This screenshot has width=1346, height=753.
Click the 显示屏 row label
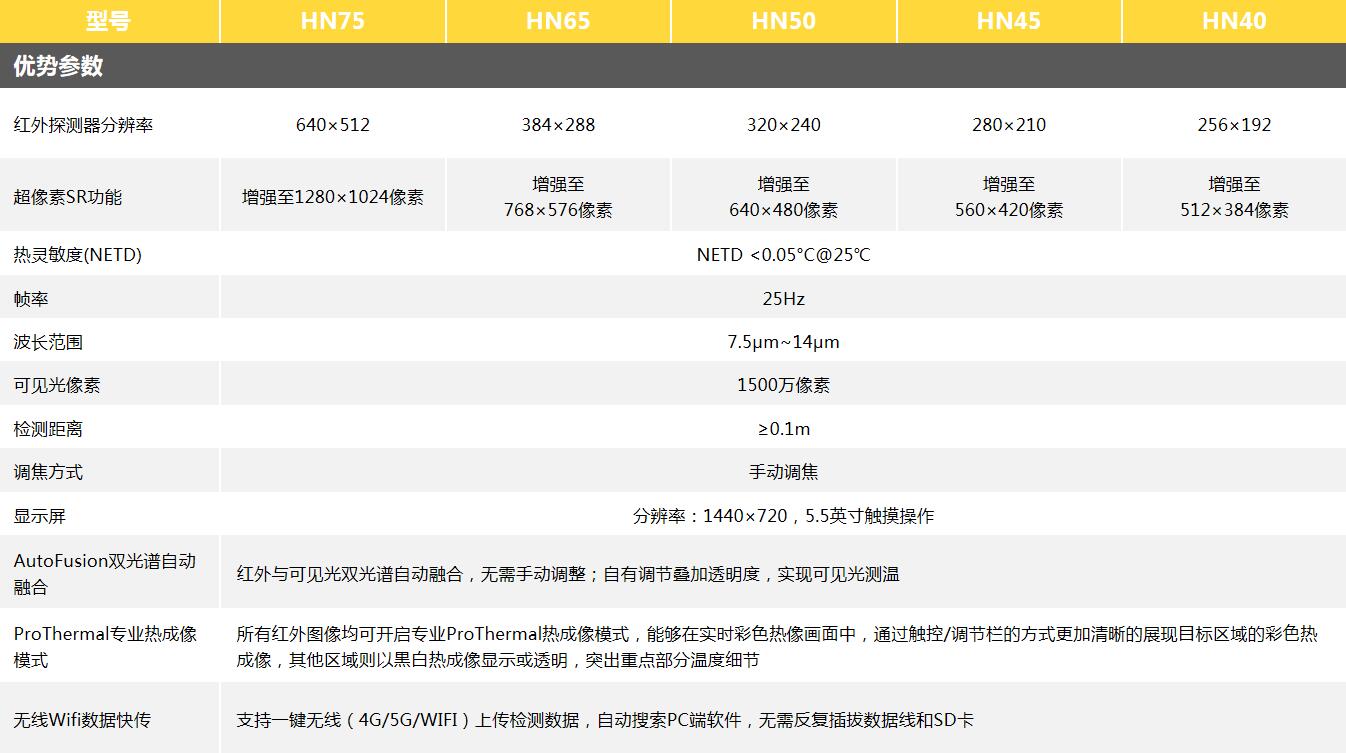(x=40, y=516)
